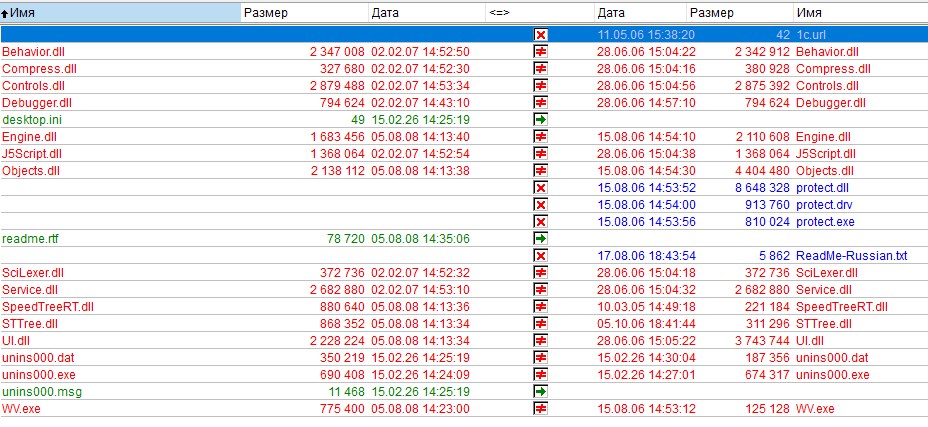Toggle the not-equal icon for Controls.dll

pos(540,86)
